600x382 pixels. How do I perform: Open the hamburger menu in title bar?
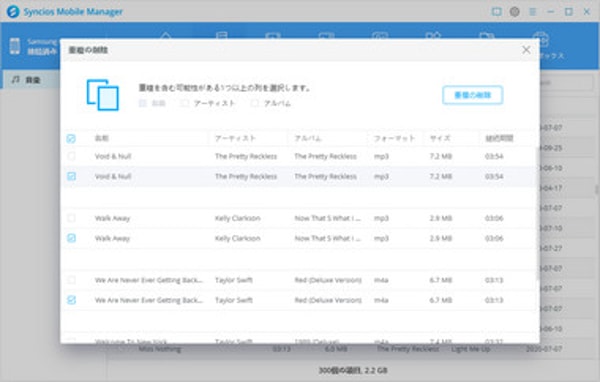point(532,12)
